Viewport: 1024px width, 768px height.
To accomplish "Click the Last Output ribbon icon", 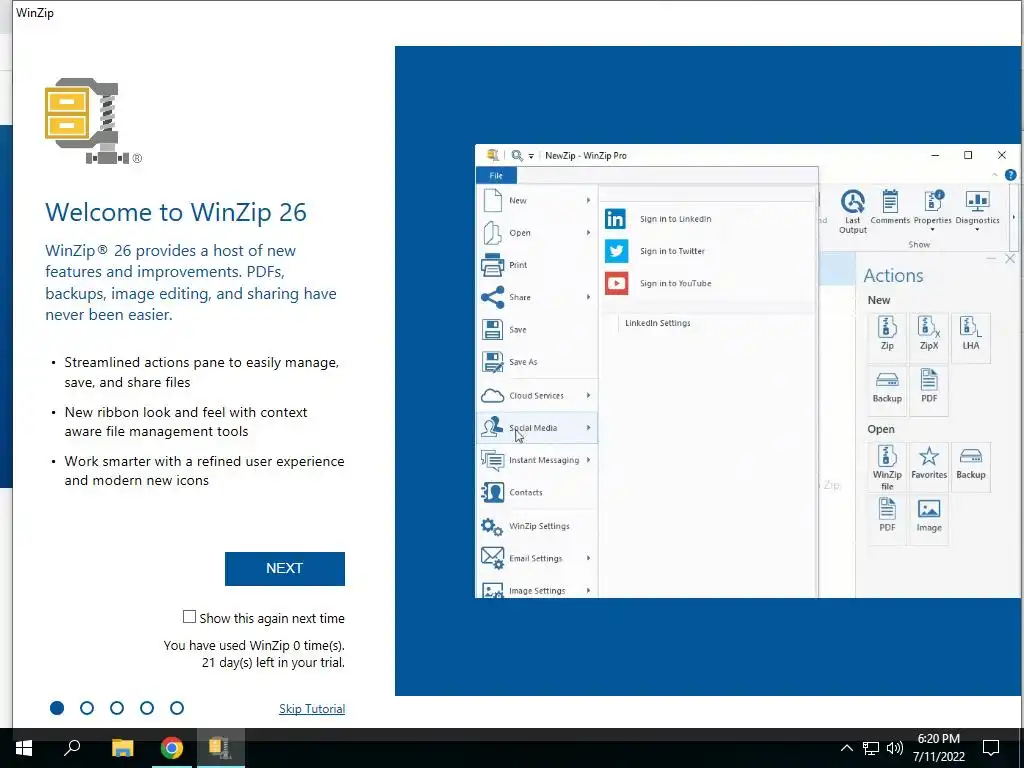I will click(852, 202).
